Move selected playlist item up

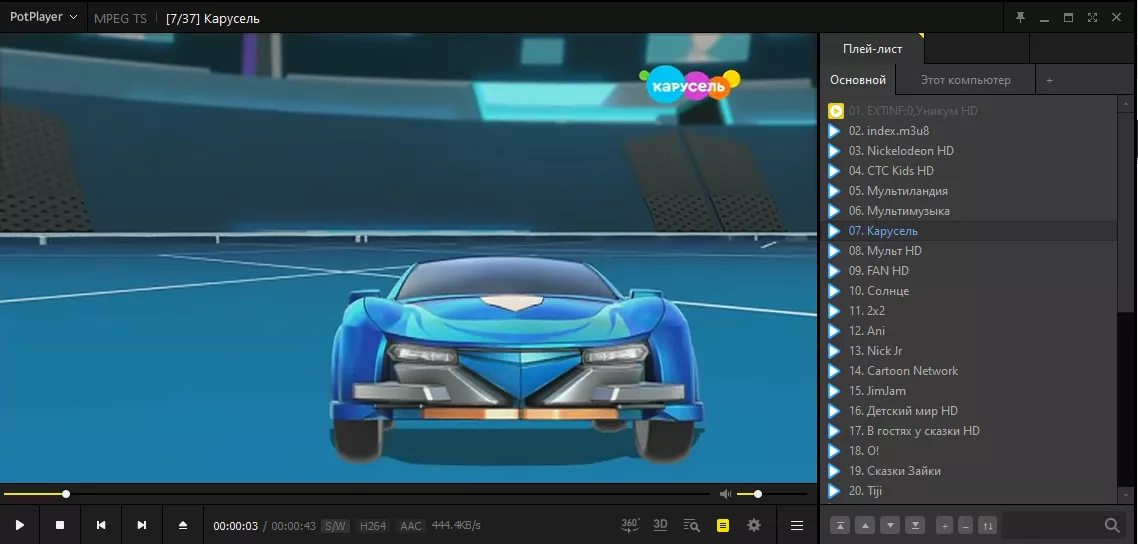pyautogui.click(x=865, y=525)
